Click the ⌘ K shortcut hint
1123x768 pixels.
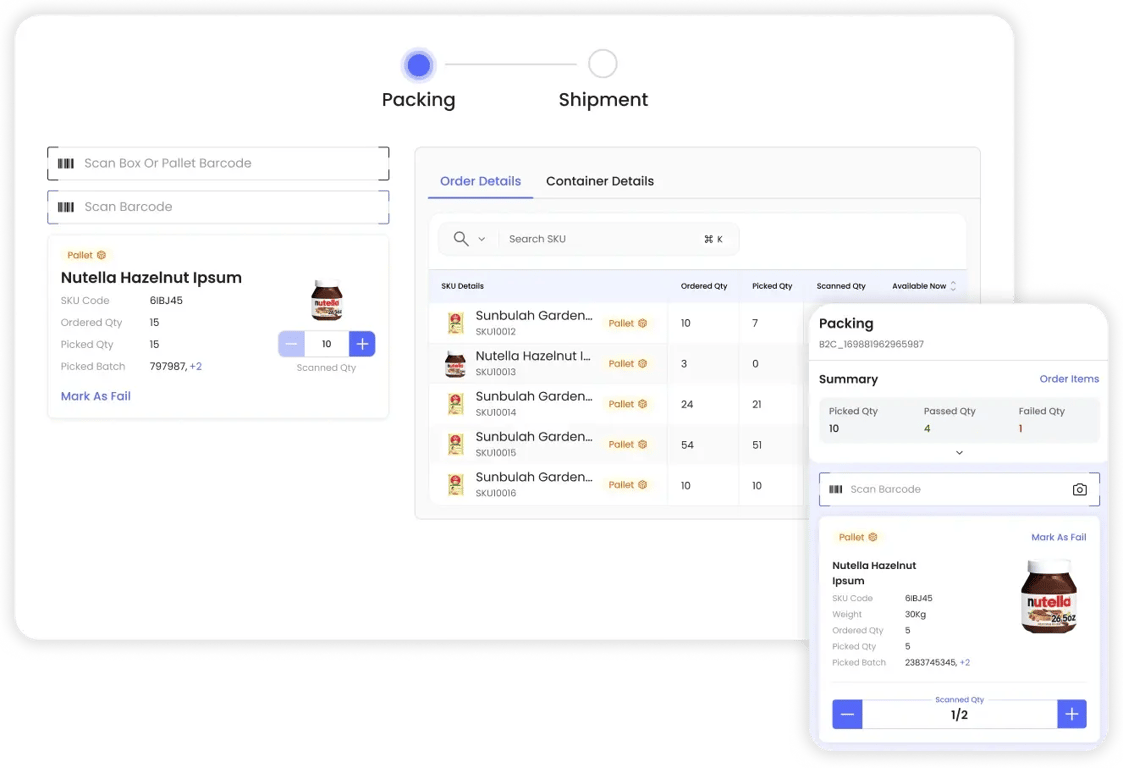tap(713, 239)
